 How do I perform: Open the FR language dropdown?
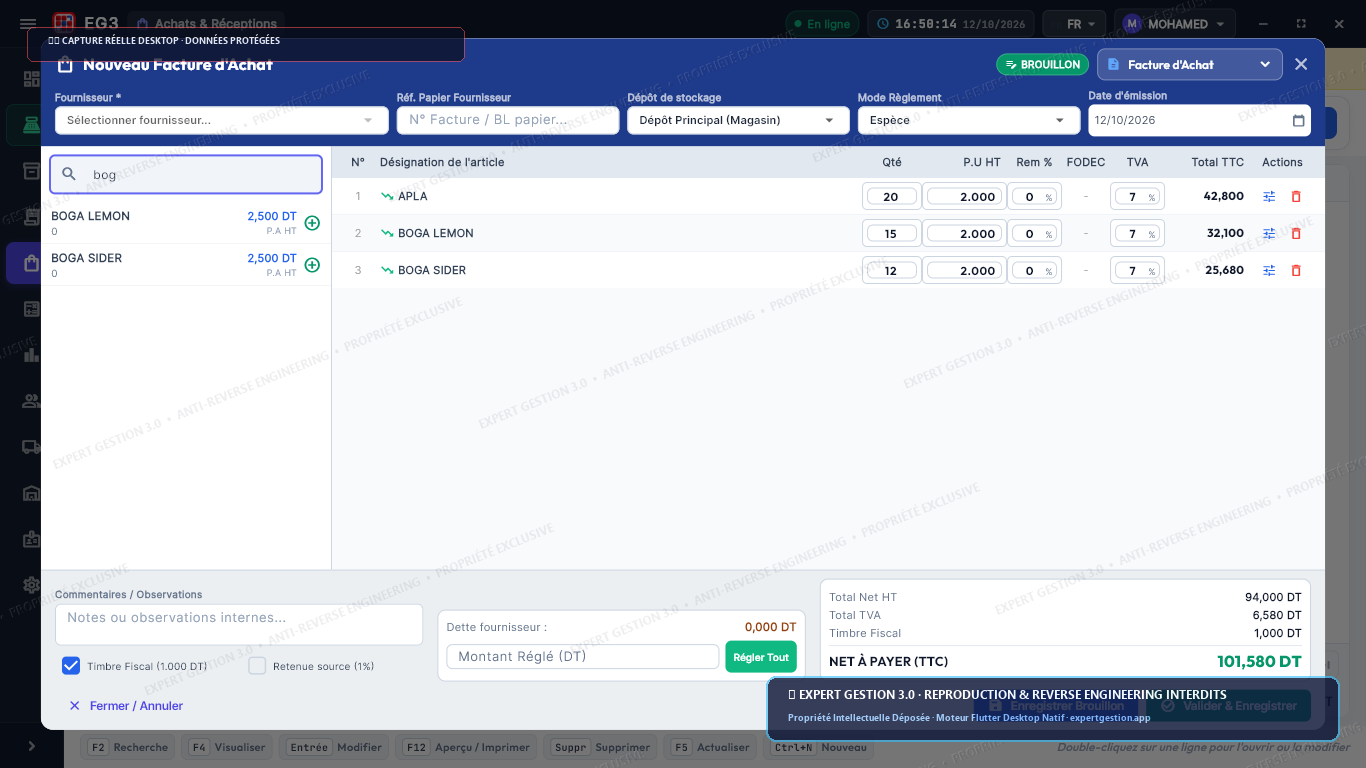coord(1074,24)
